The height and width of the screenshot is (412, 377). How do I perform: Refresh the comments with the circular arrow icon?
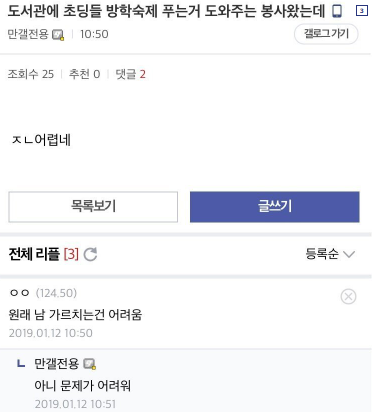(90, 254)
